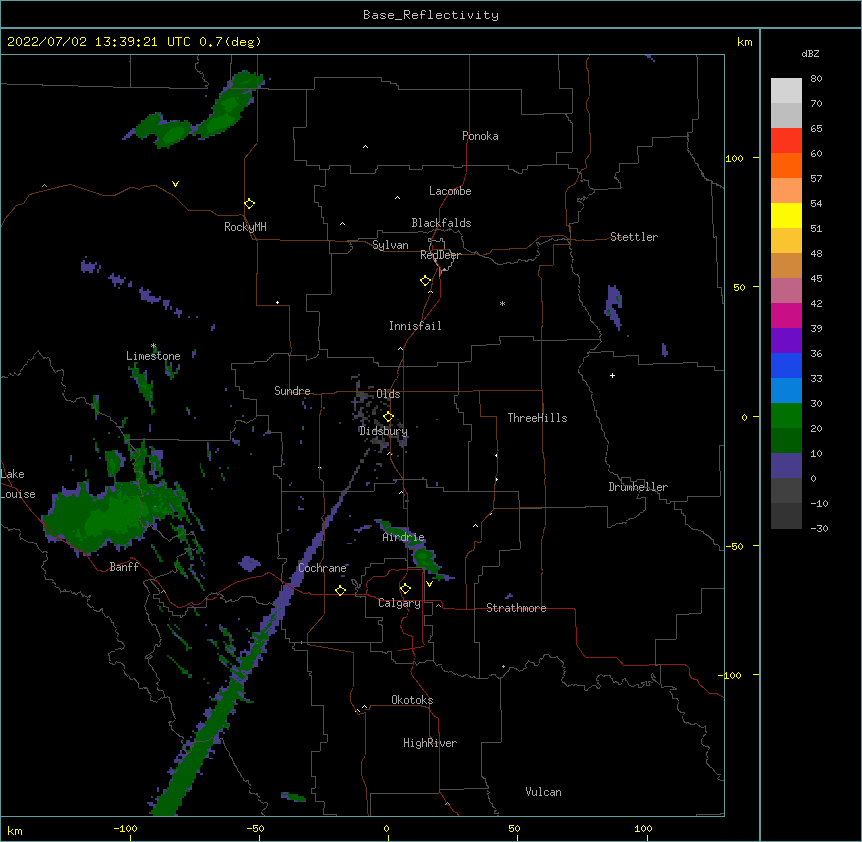Viewport: 862px width, 842px height.
Task: Click the RockyMH station diamond marker
Action: tap(249, 204)
